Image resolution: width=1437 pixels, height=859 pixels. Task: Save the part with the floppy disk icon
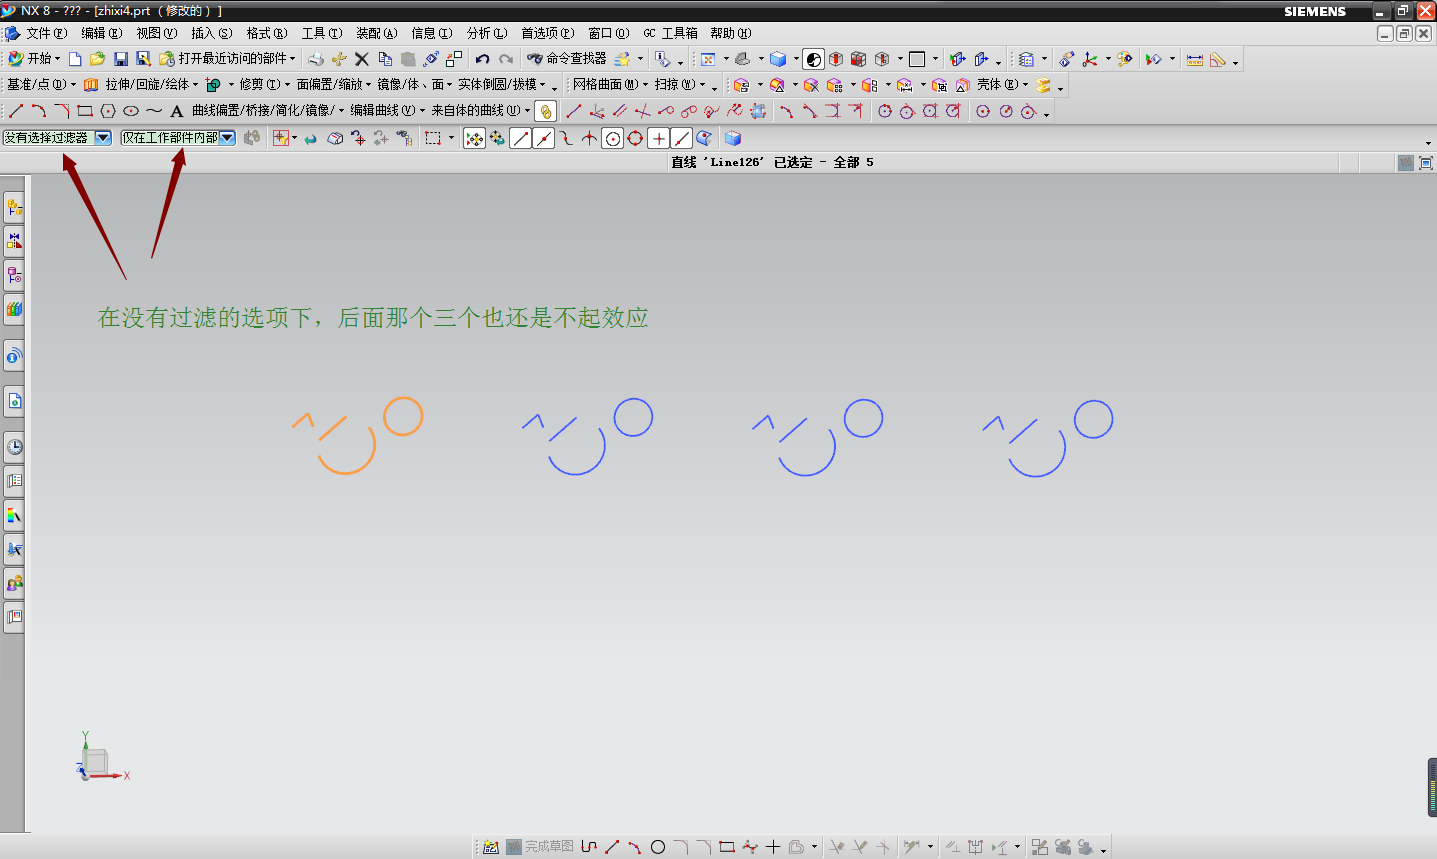tap(121, 59)
